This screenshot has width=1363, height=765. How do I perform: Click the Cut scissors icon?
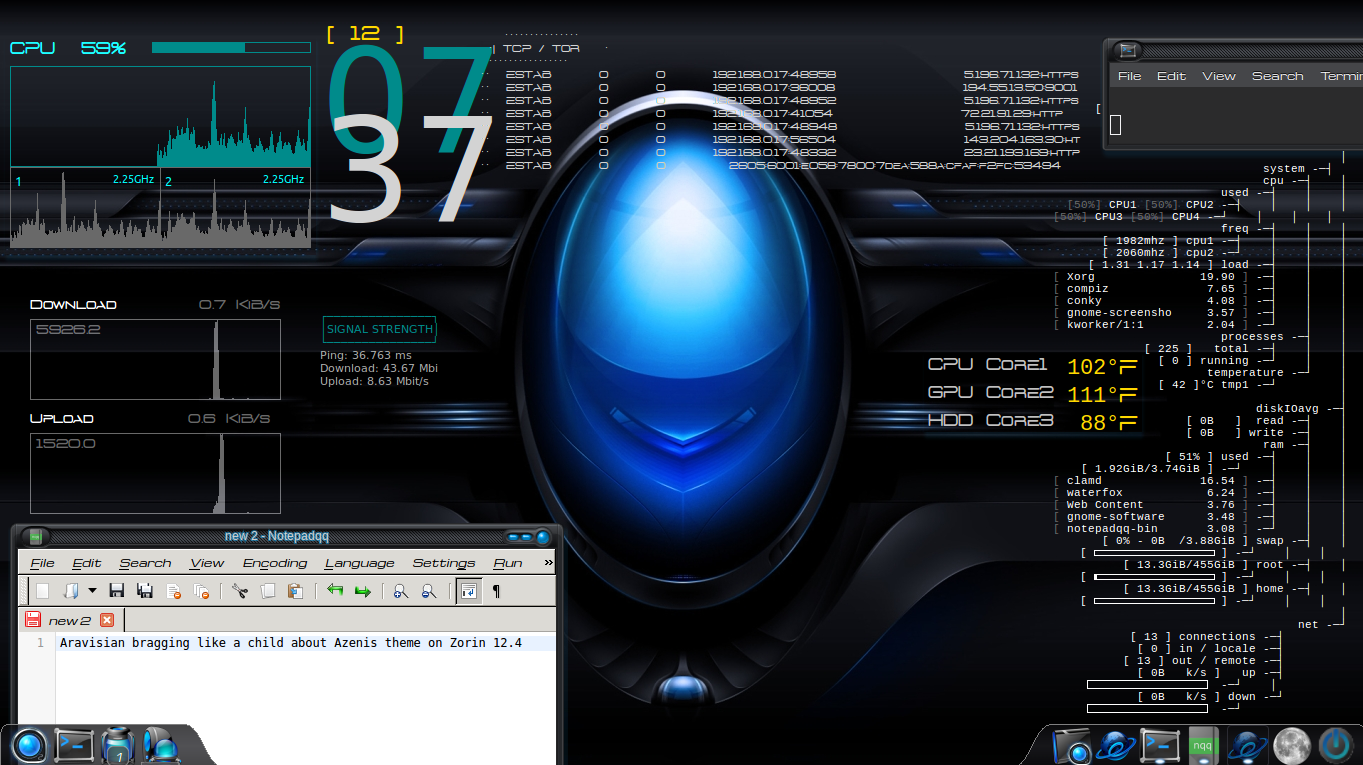[x=239, y=591]
